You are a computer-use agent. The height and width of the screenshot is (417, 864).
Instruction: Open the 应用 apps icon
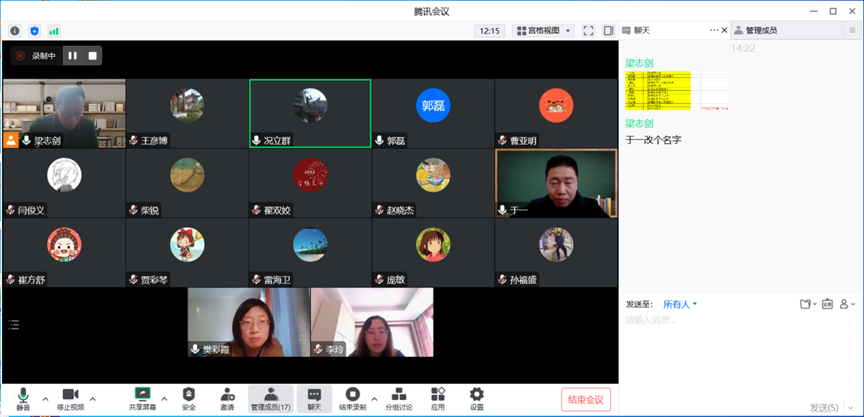(438, 399)
